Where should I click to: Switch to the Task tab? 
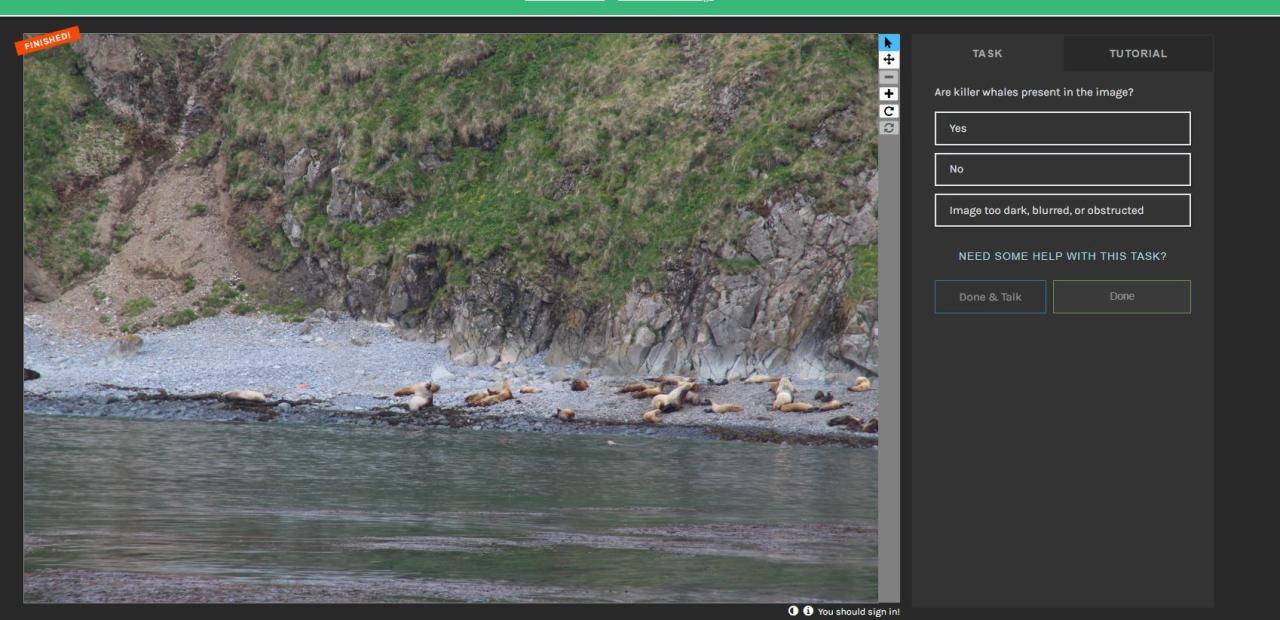(x=987, y=54)
